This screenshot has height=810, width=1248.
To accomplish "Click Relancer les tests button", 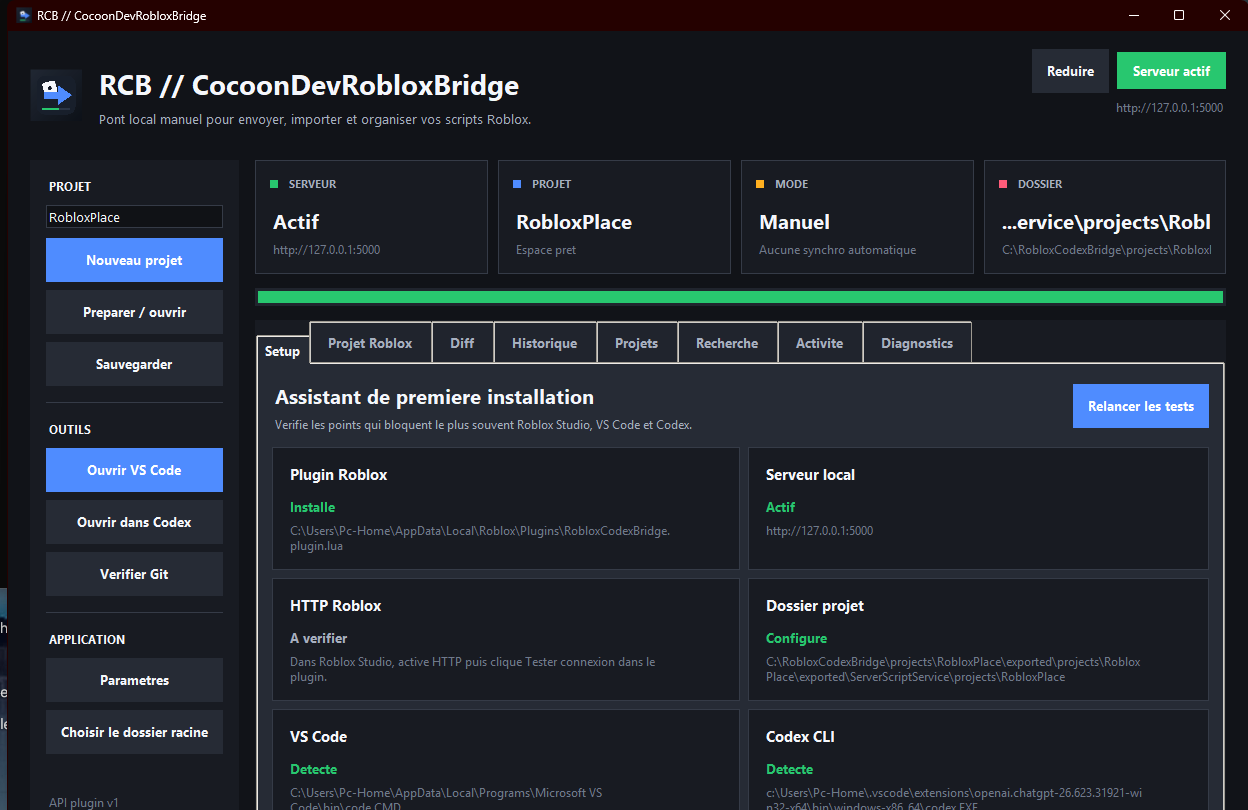I will tap(1141, 406).
